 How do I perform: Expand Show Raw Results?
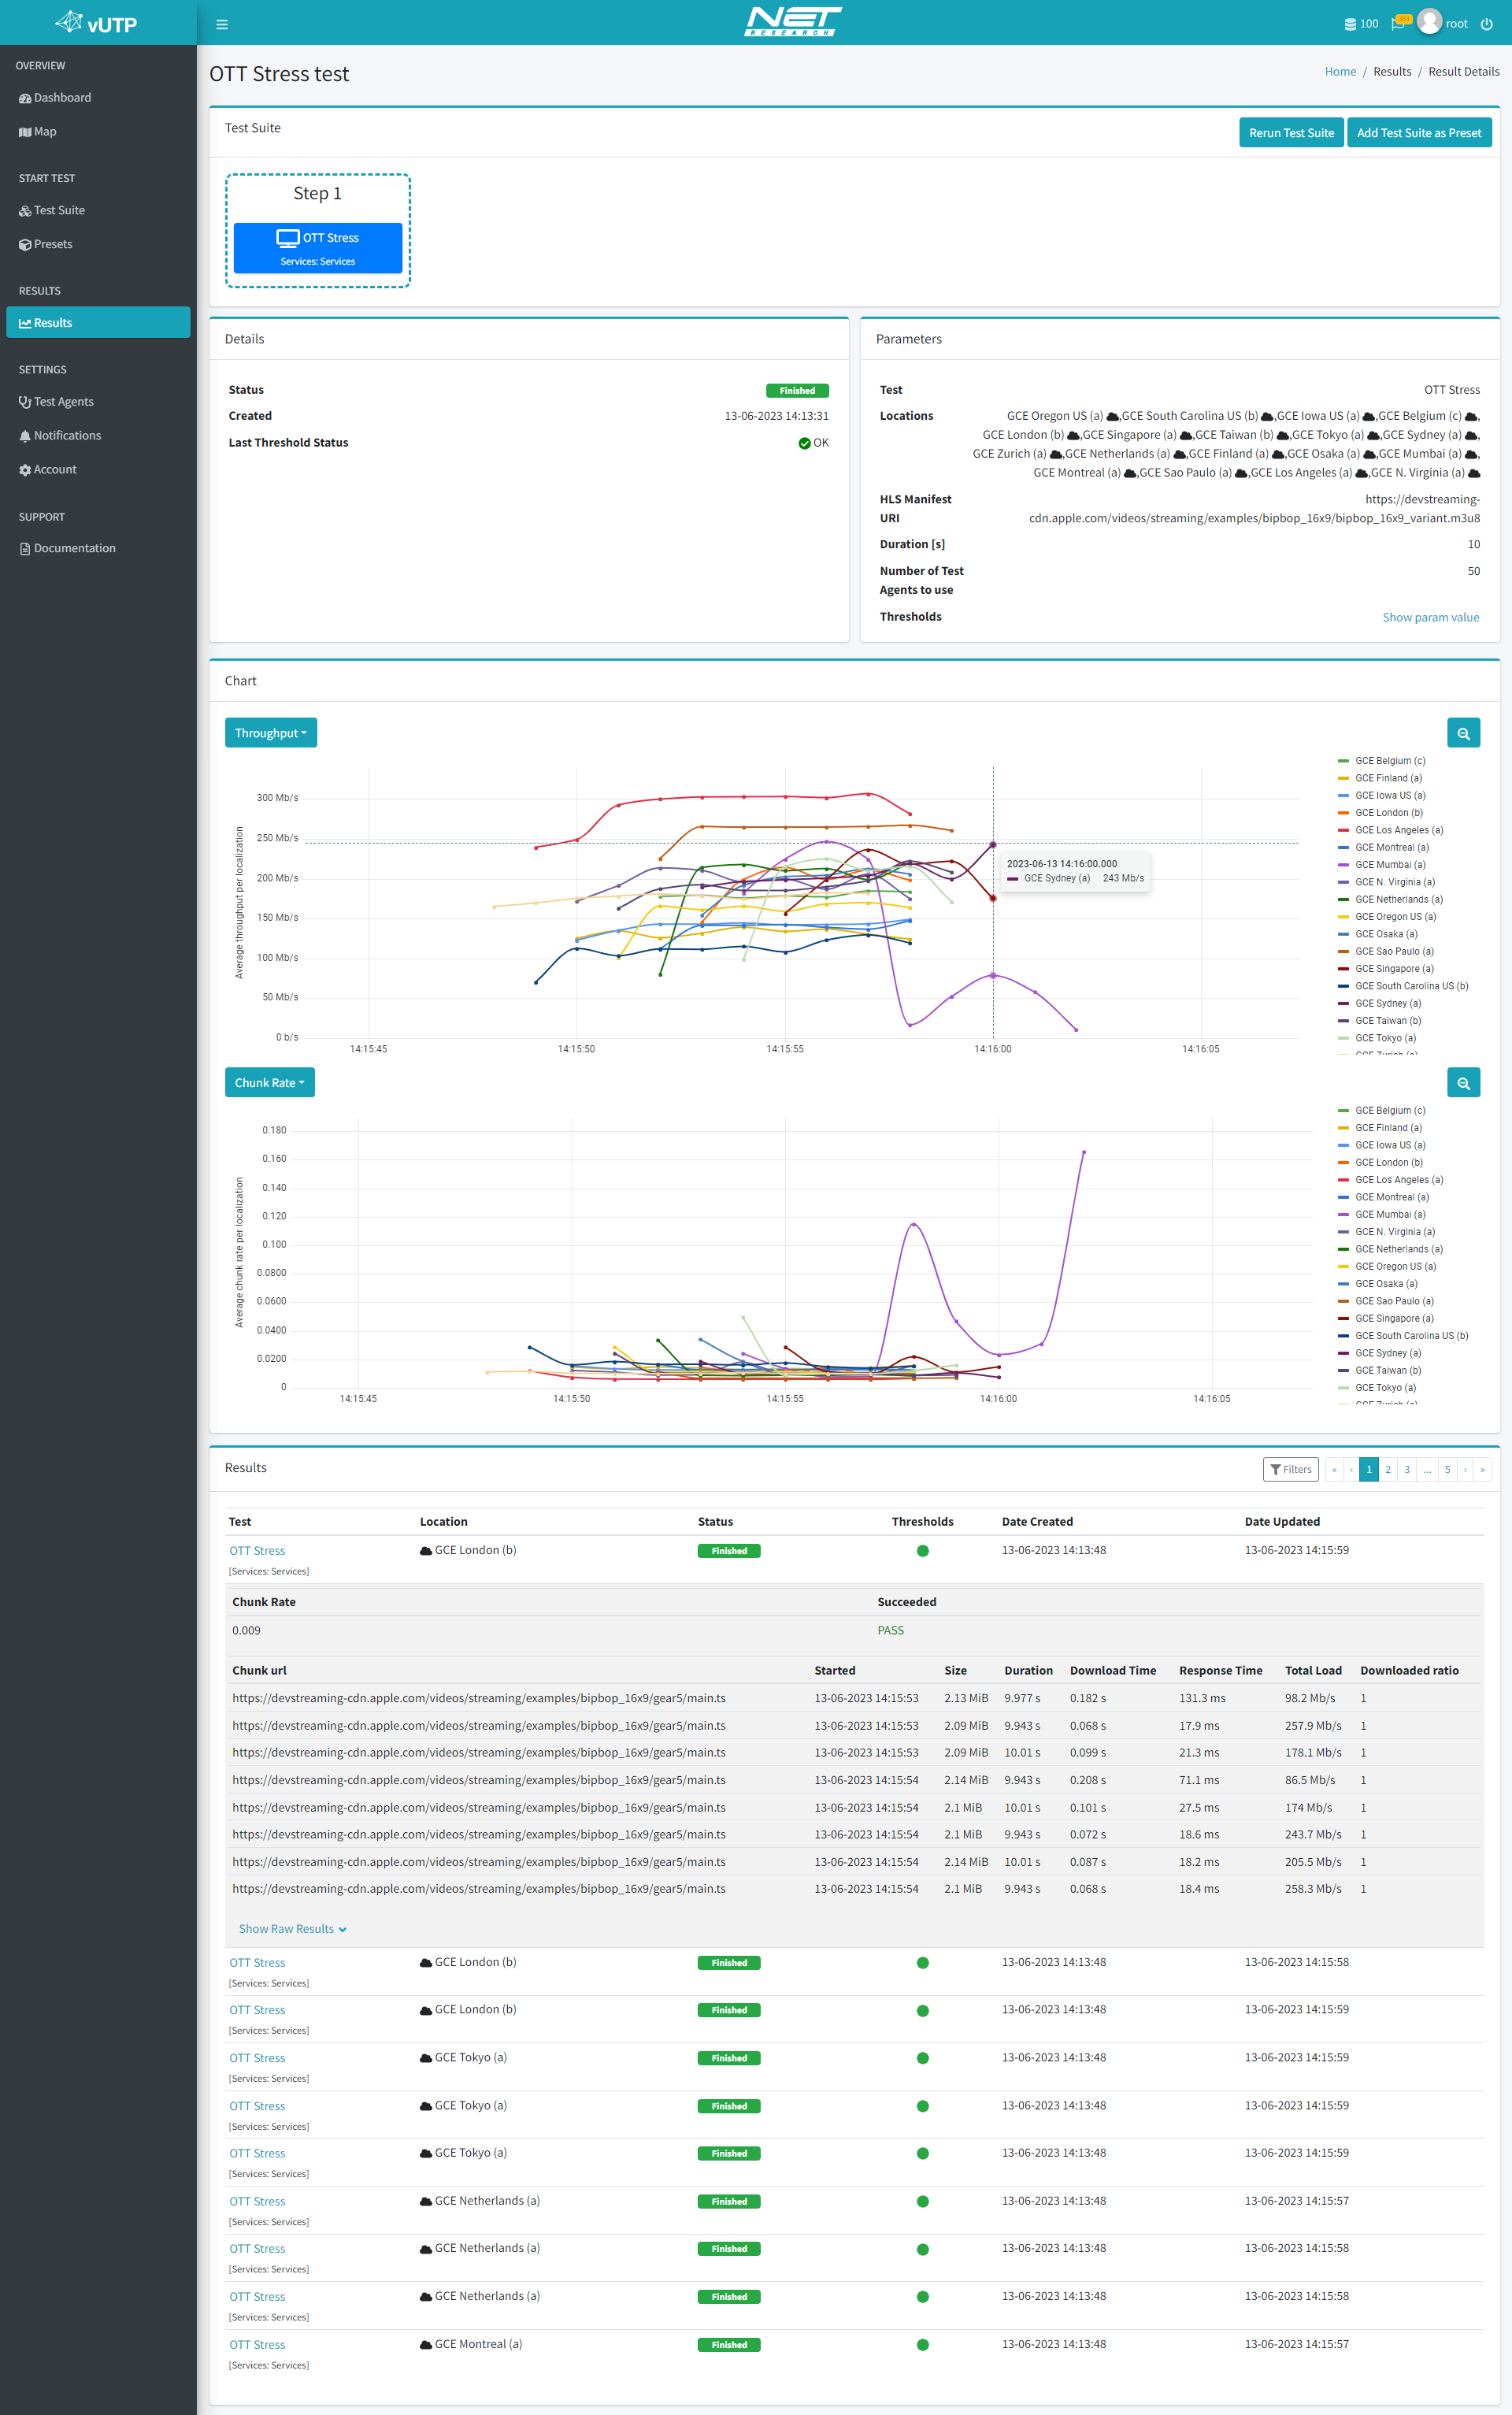tap(292, 1930)
